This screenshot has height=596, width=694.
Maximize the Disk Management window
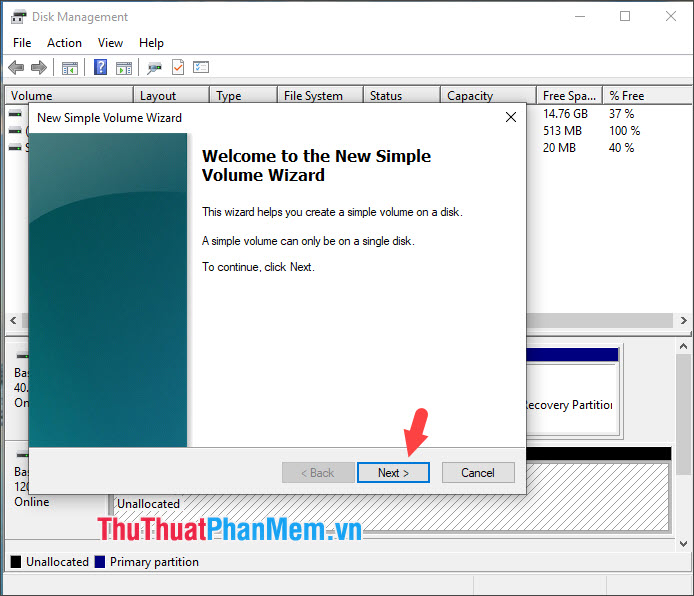(625, 17)
